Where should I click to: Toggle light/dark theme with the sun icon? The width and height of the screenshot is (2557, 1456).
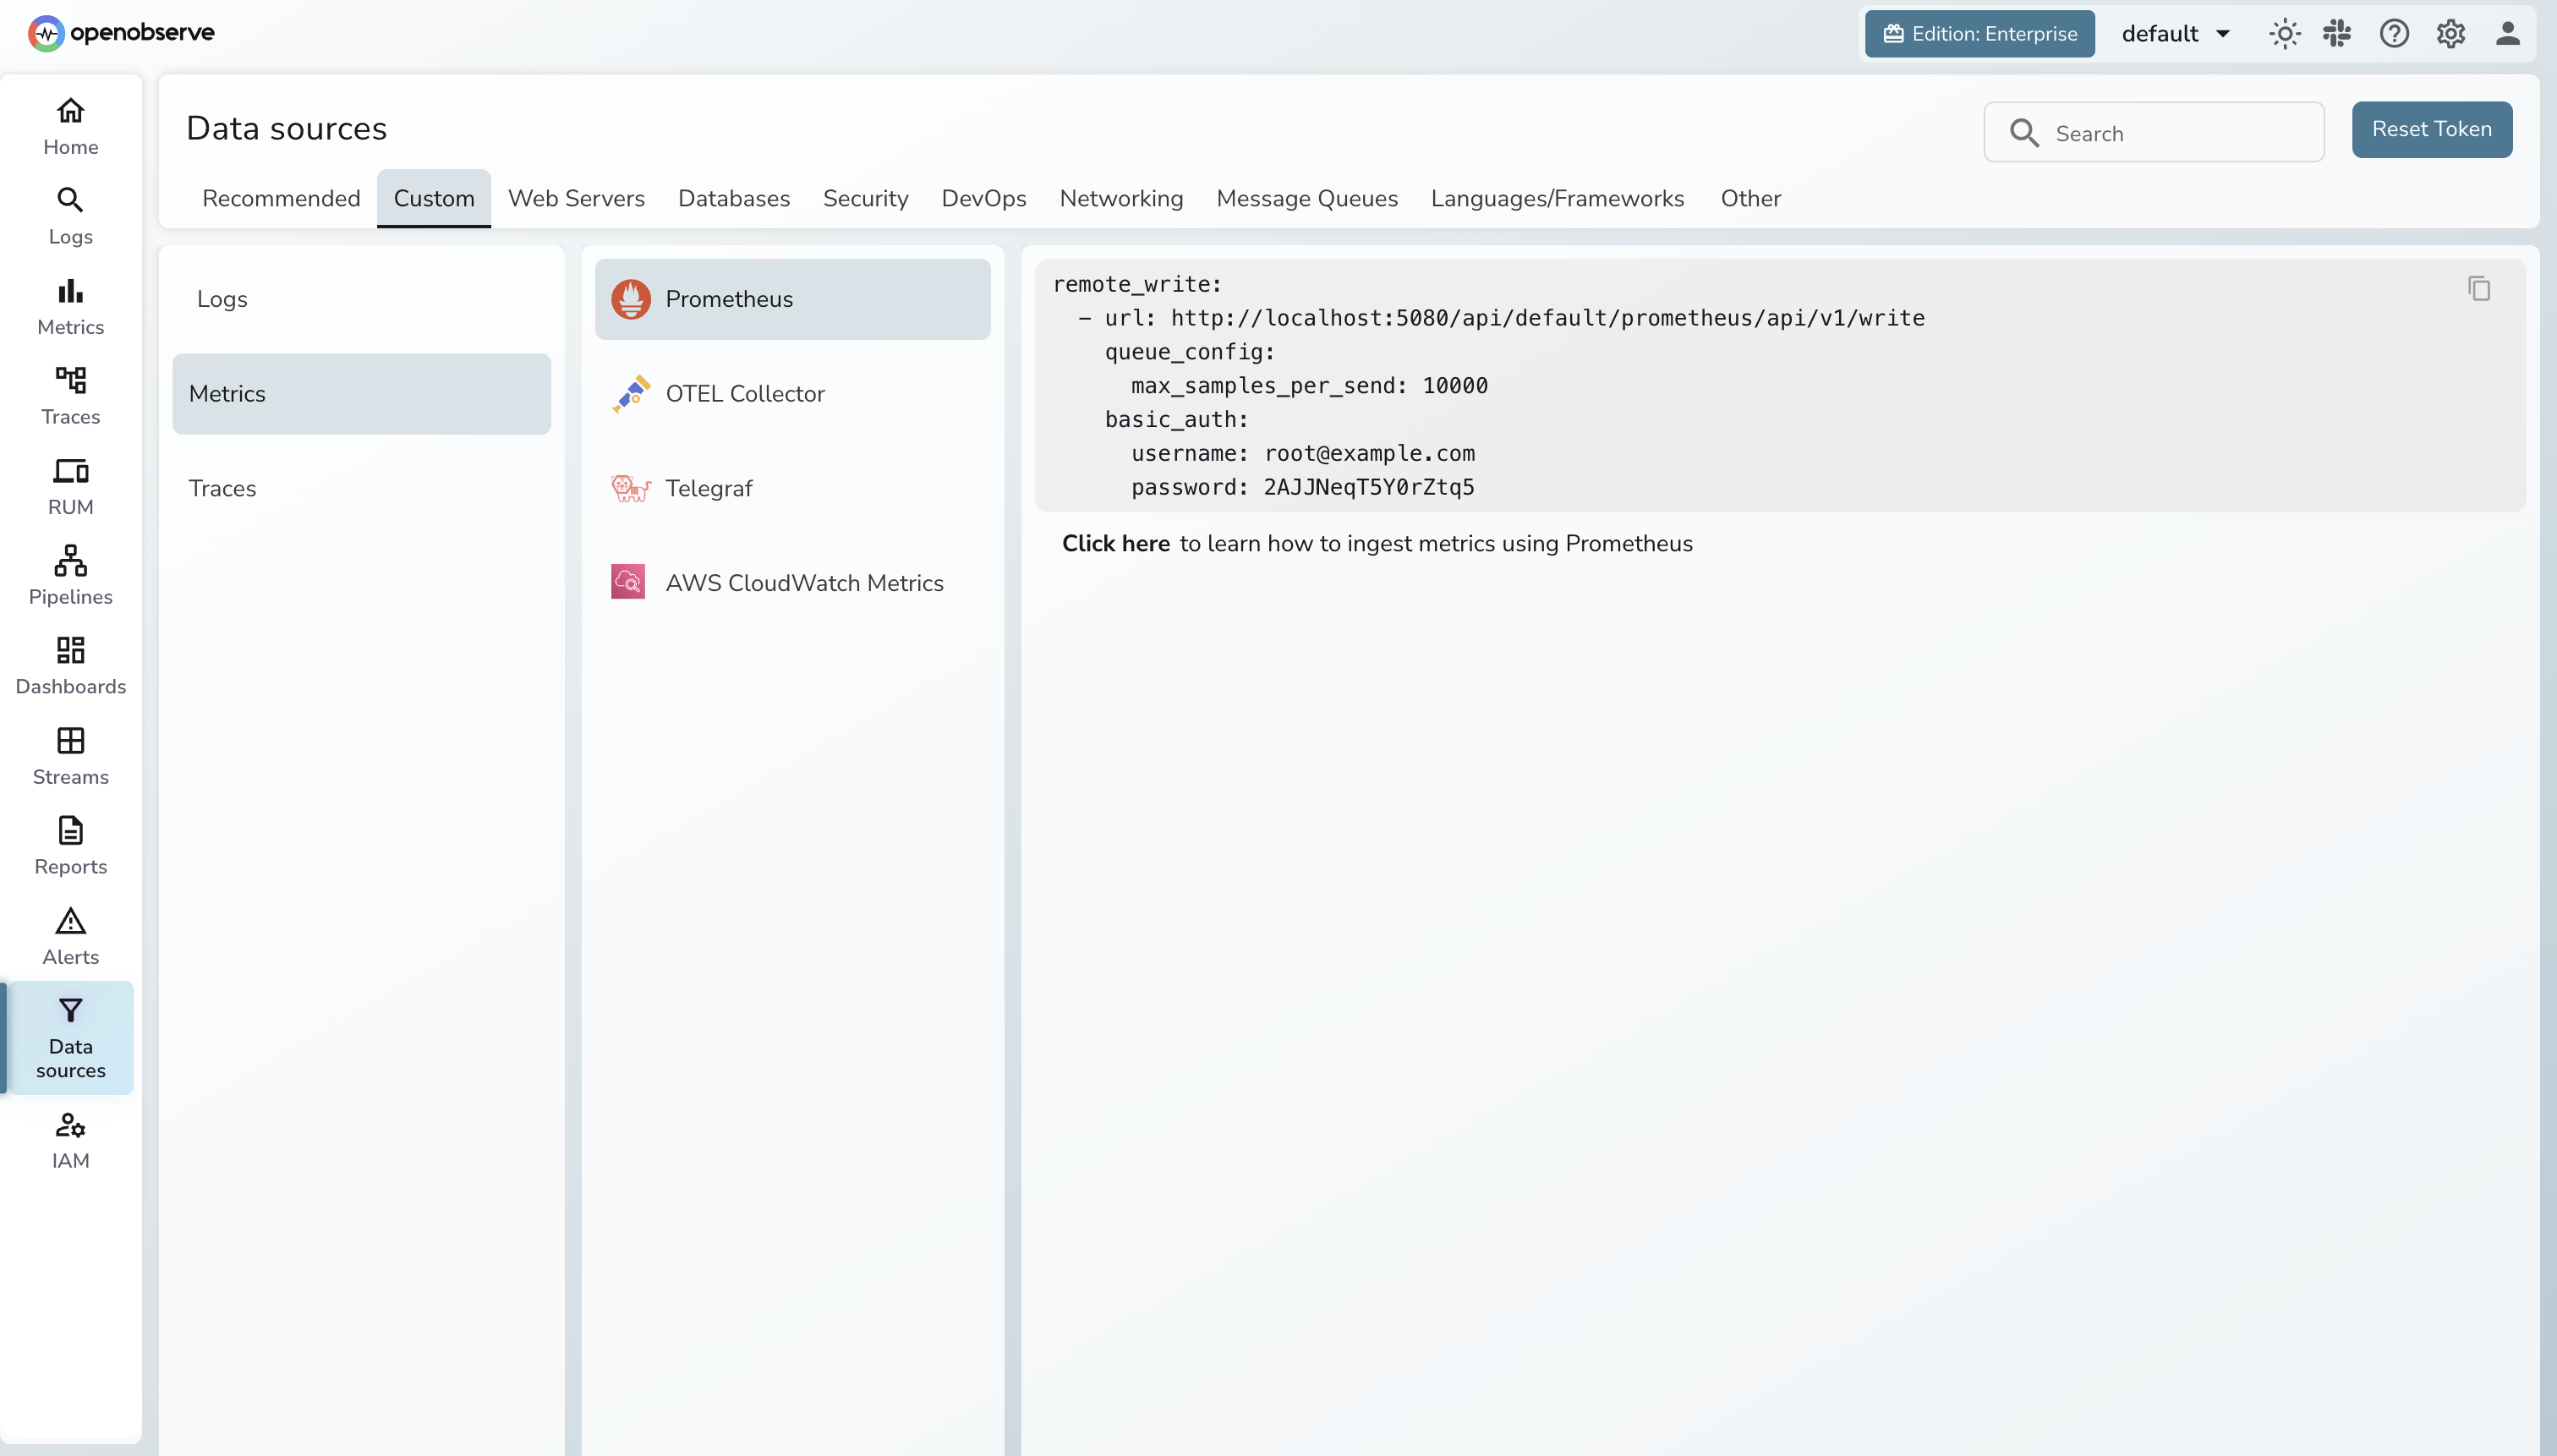(2284, 33)
